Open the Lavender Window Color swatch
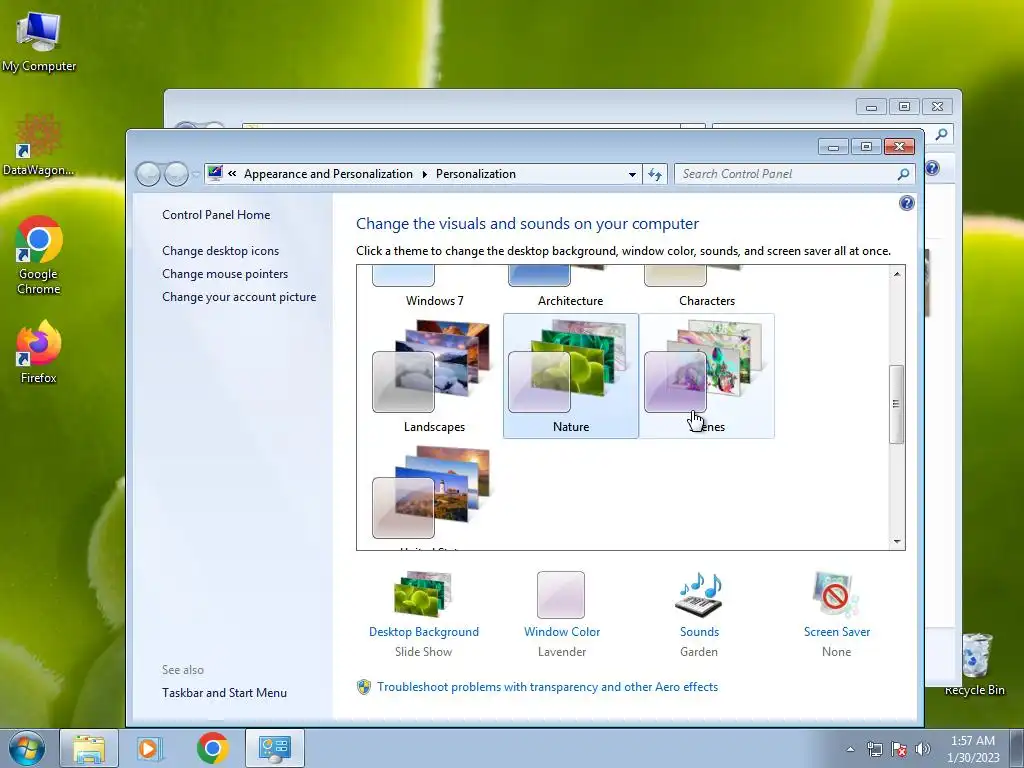 pyautogui.click(x=561, y=594)
